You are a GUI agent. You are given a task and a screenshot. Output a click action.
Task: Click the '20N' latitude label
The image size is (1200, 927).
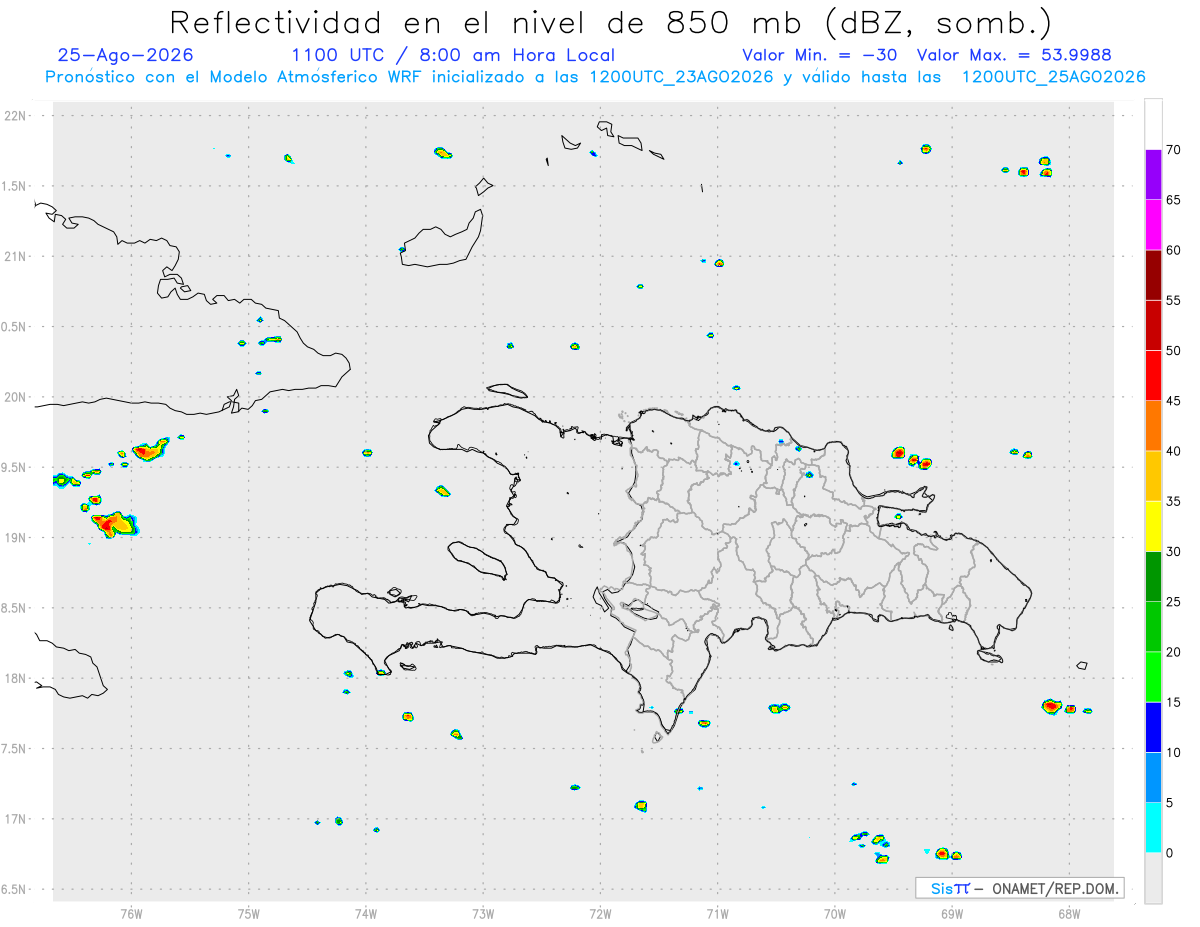(17, 397)
